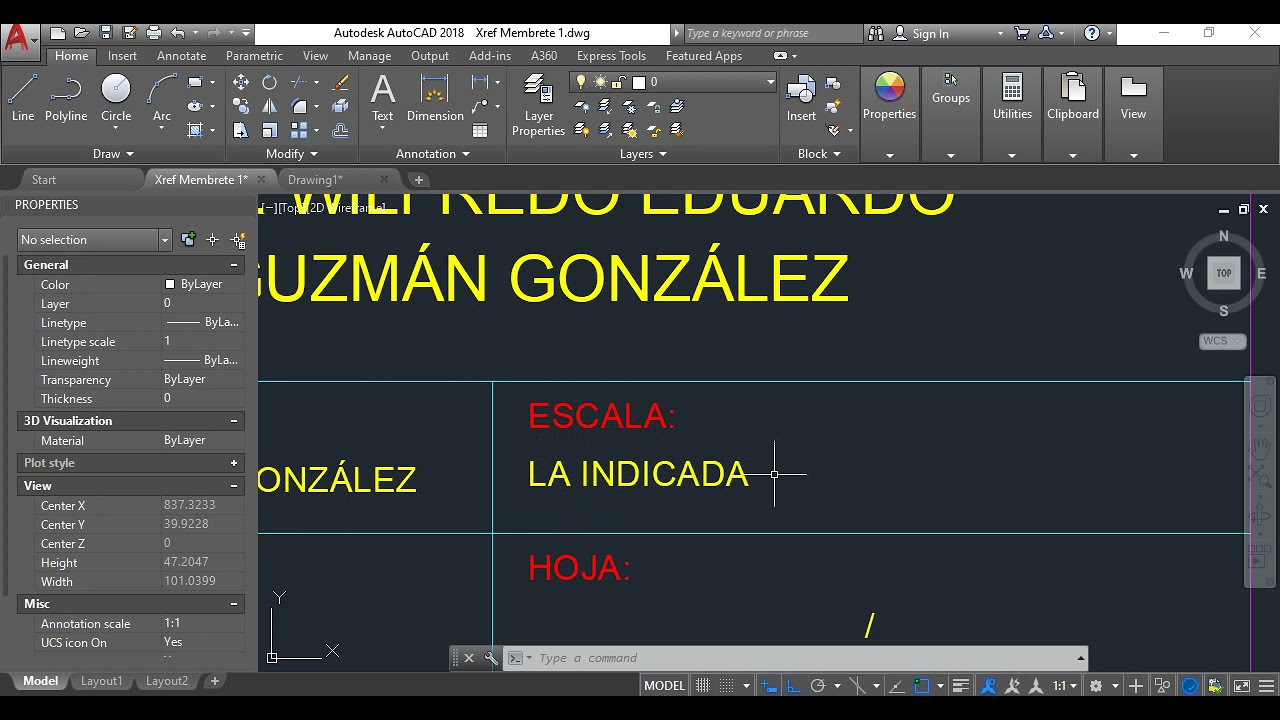Click the Save icon in Quick Access toolbar
The width and height of the screenshot is (1280, 720).
click(106, 33)
